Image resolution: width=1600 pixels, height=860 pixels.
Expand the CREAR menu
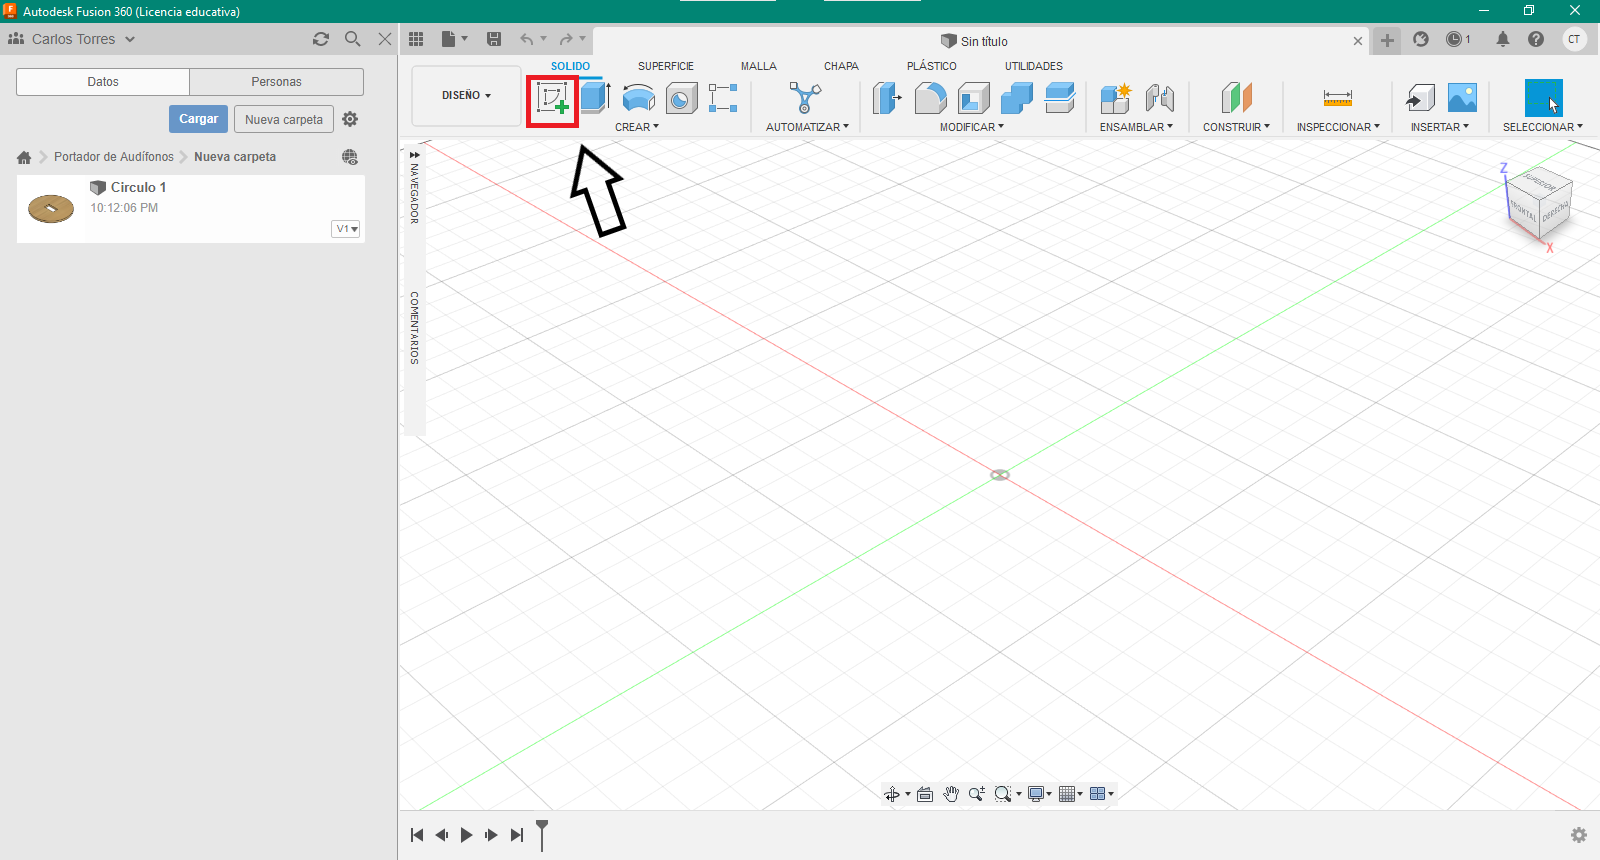click(x=637, y=127)
